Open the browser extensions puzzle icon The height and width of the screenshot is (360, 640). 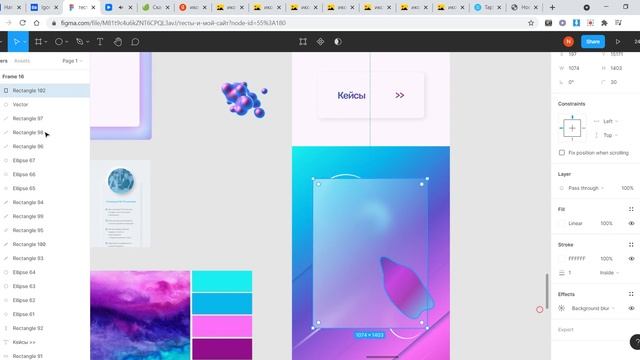coord(604,23)
